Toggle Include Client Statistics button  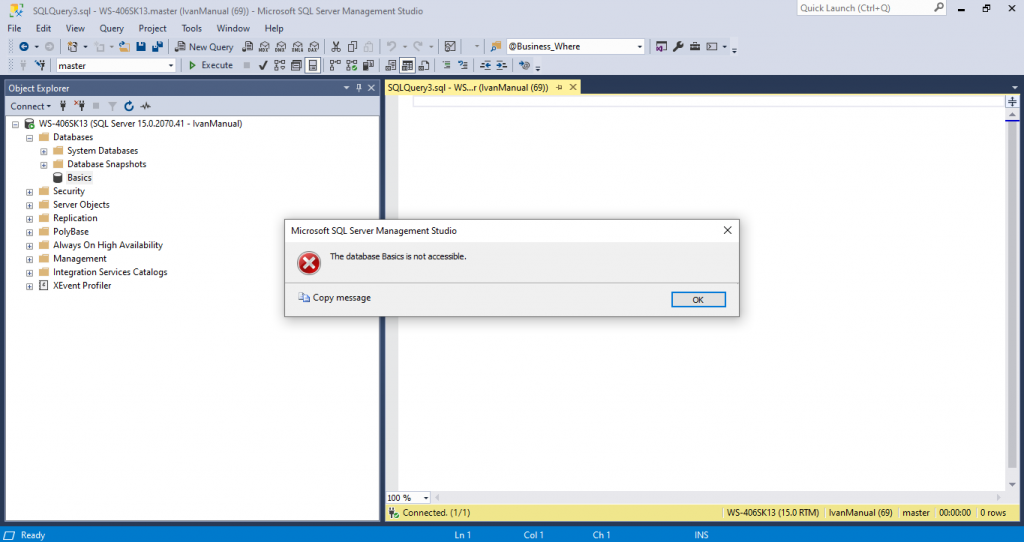click(368, 65)
